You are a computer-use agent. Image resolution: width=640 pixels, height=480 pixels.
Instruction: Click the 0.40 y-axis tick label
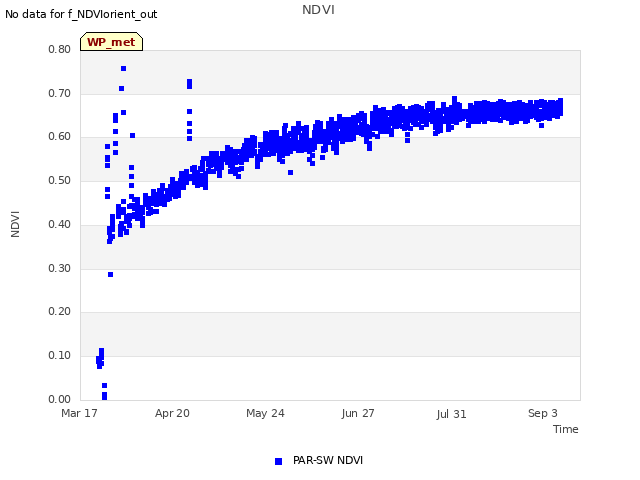(x=59, y=224)
